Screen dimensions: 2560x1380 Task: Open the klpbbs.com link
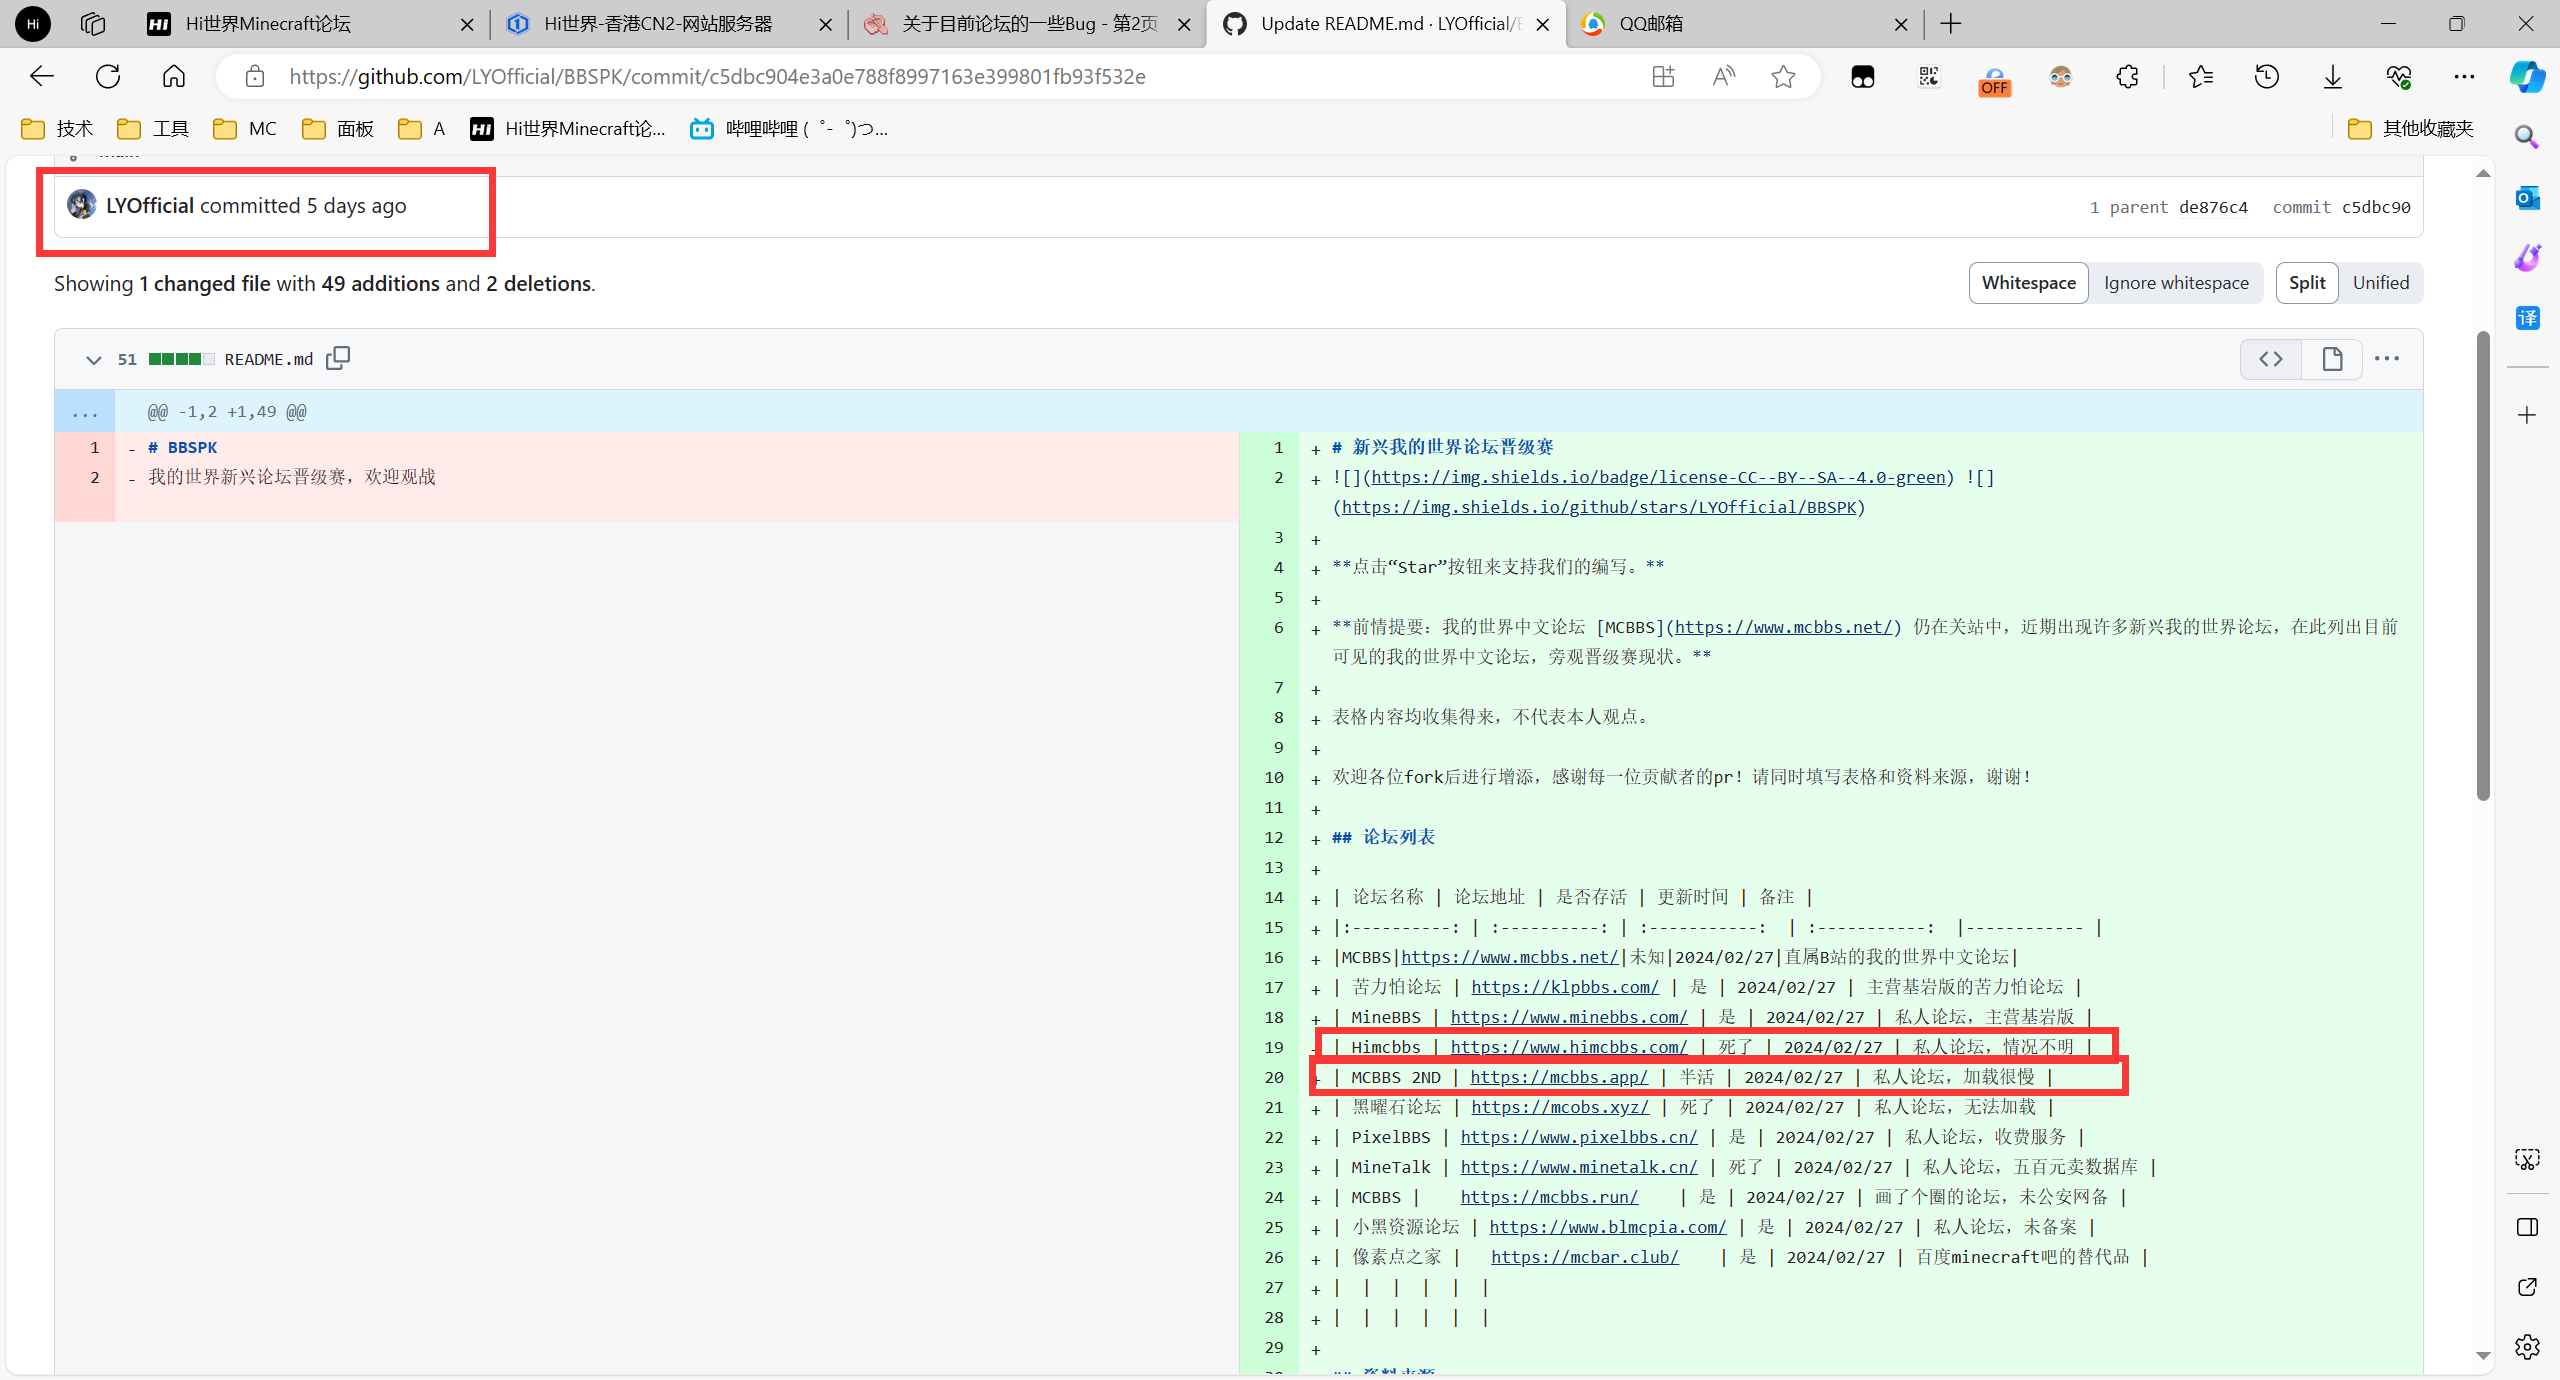pos(1565,987)
